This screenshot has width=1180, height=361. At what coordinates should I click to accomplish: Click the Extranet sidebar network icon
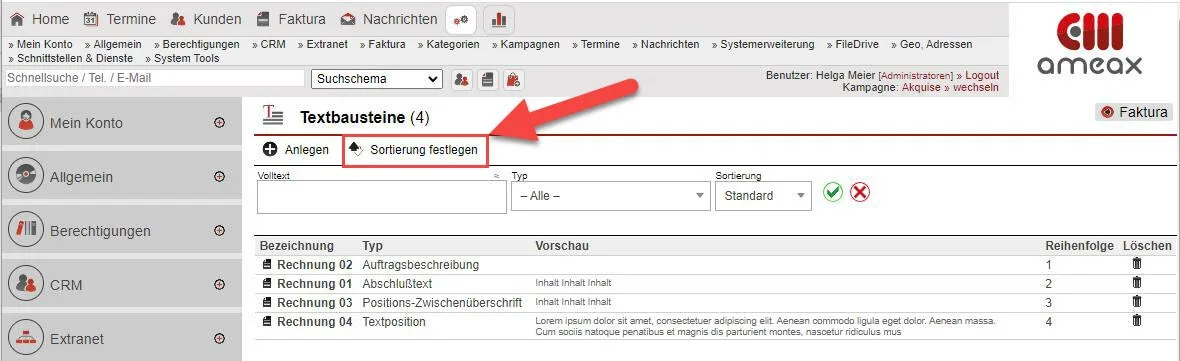(x=26, y=338)
